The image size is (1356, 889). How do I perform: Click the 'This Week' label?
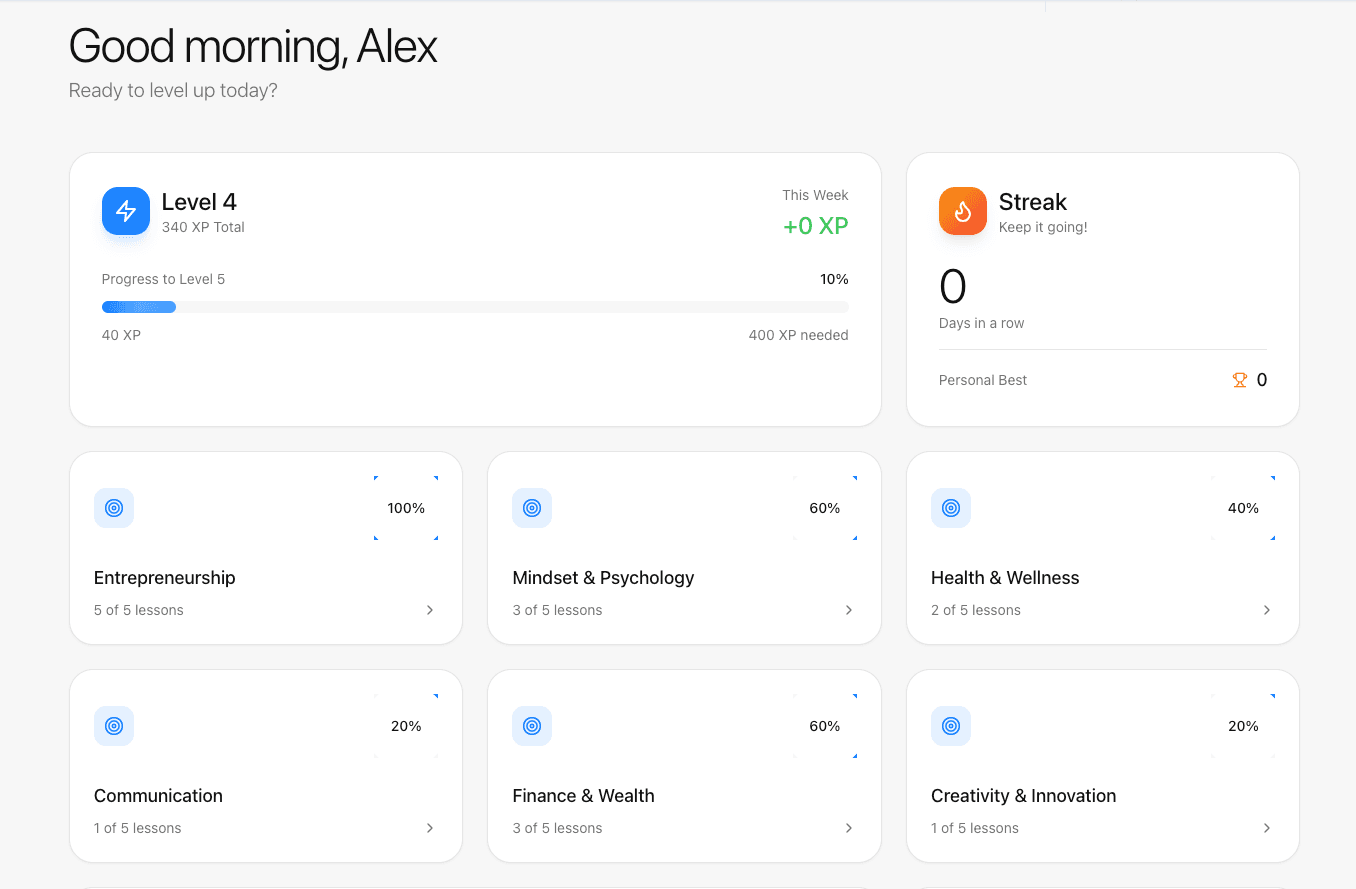coord(815,195)
